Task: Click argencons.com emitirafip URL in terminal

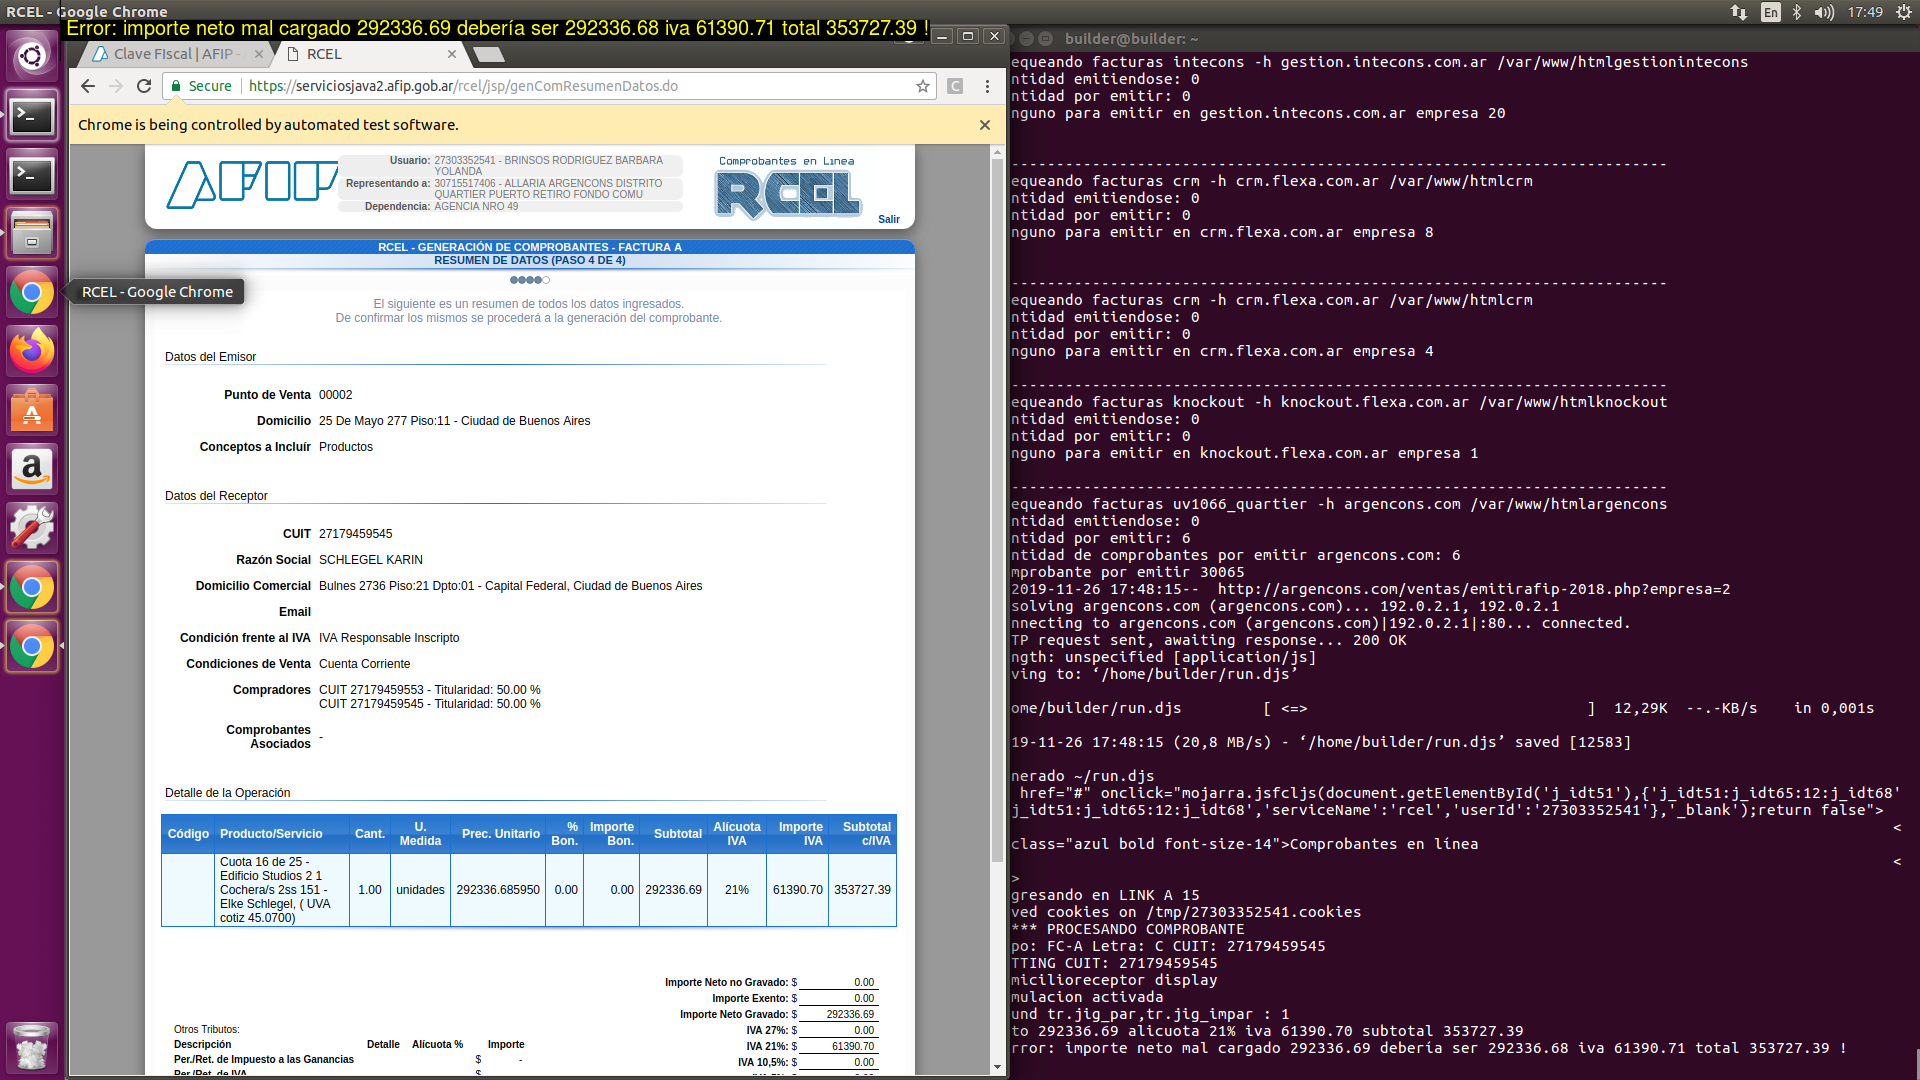Action: coord(1474,589)
